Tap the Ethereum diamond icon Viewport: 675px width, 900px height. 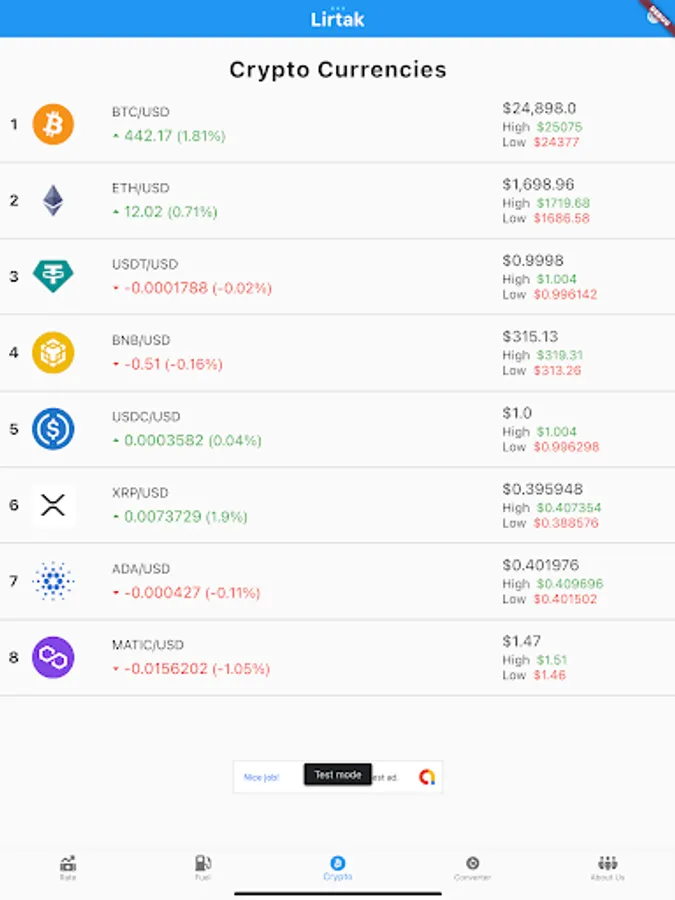(53, 200)
